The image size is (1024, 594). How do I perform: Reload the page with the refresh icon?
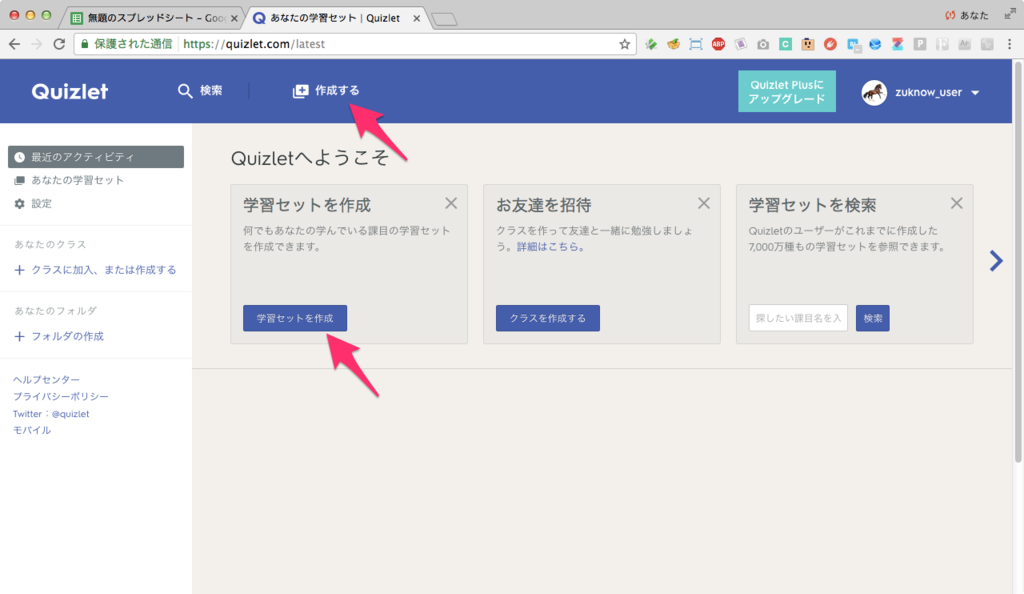tap(59, 44)
